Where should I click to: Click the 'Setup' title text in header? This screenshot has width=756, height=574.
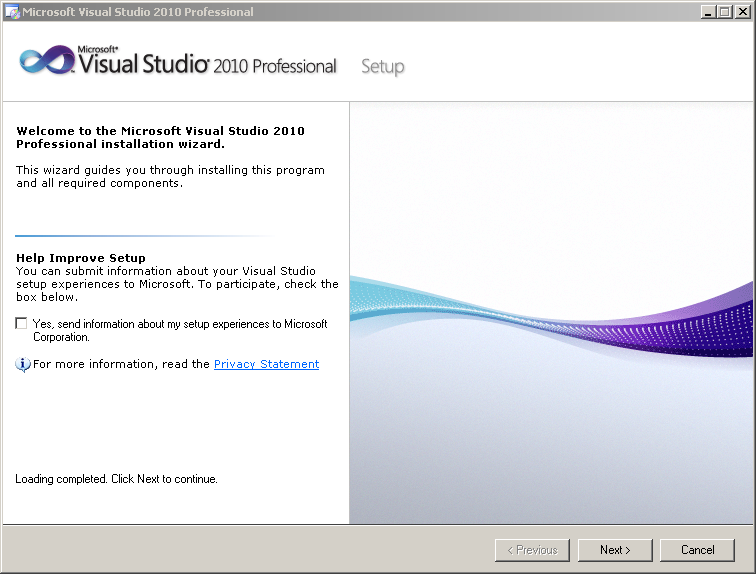(383, 67)
